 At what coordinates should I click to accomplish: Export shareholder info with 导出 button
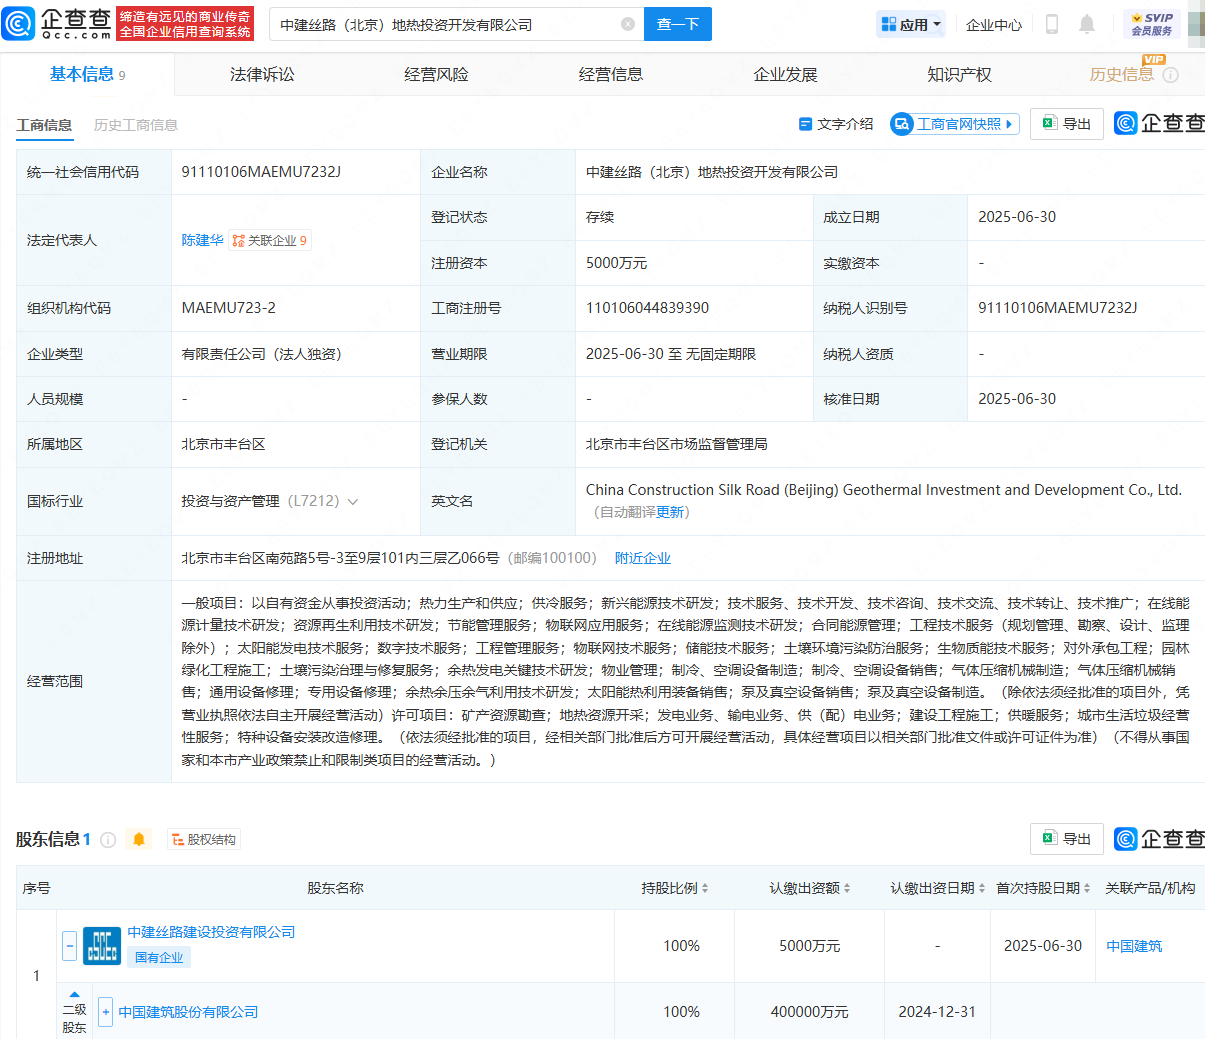pos(1067,839)
